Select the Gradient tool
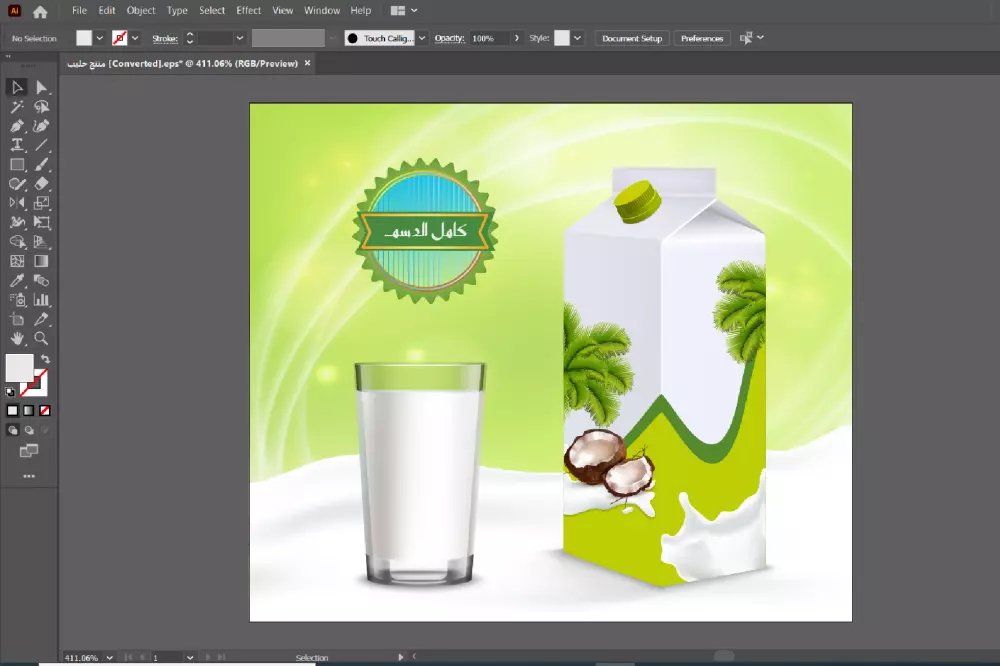 click(x=43, y=260)
